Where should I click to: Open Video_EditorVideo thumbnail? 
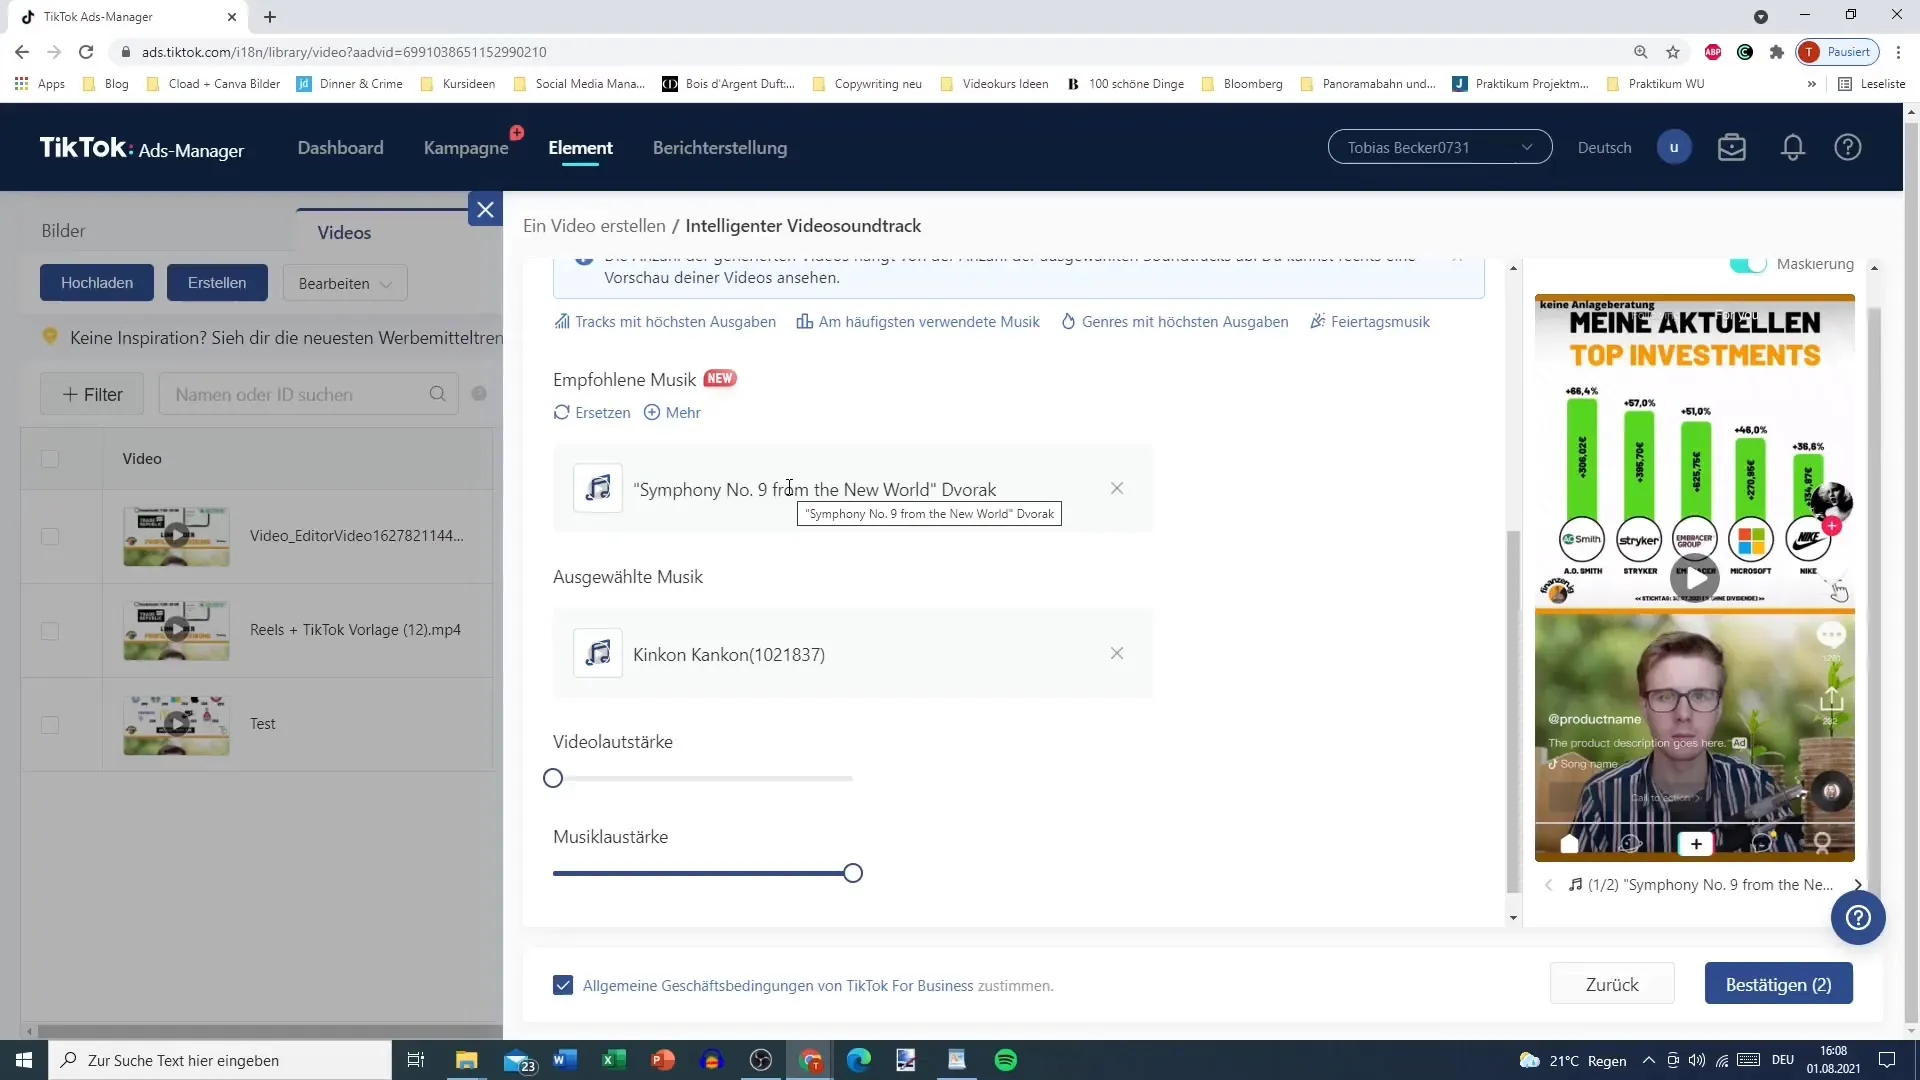[x=176, y=536]
